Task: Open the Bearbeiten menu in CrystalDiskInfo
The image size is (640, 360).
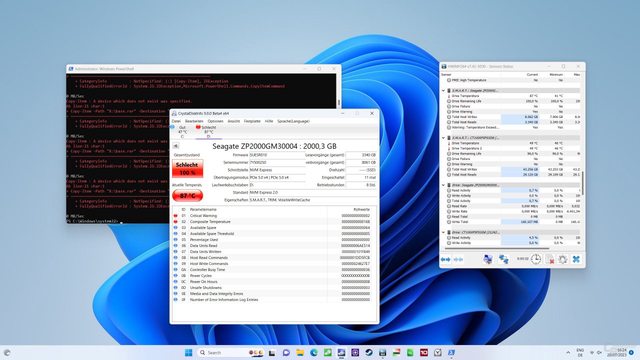Action: pos(194,121)
